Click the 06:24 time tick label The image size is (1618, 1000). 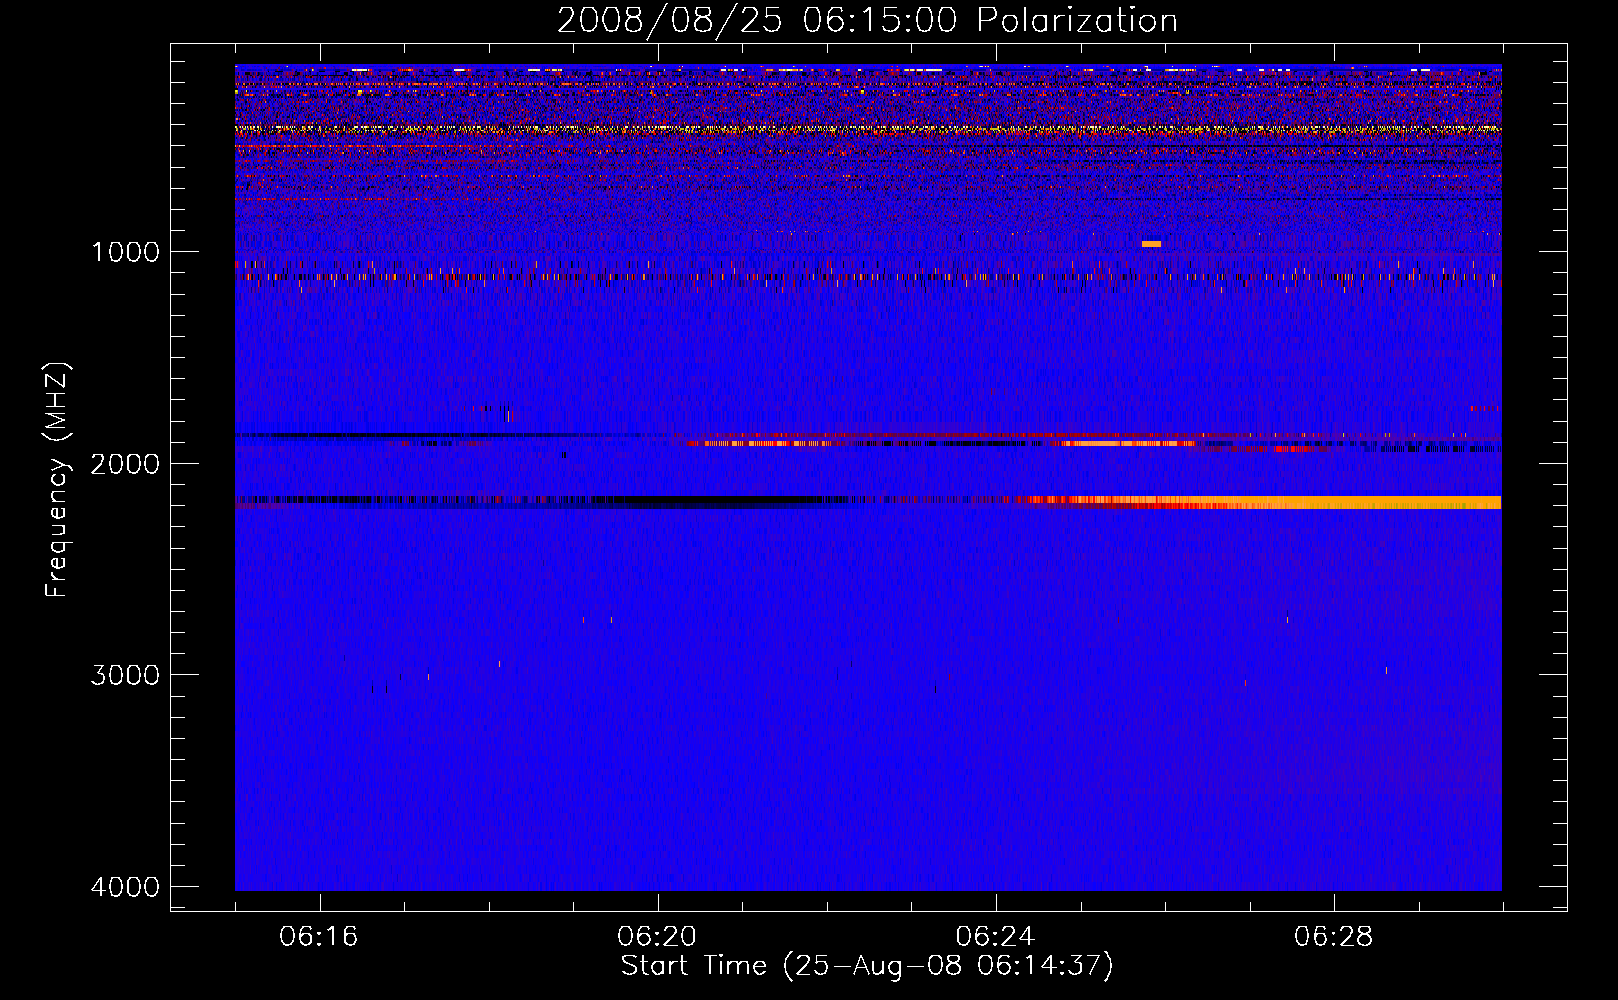point(996,937)
